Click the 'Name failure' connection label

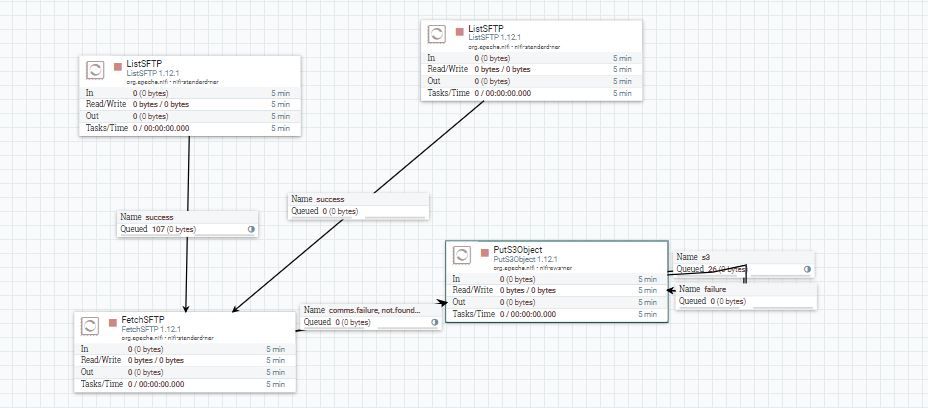click(x=703, y=289)
